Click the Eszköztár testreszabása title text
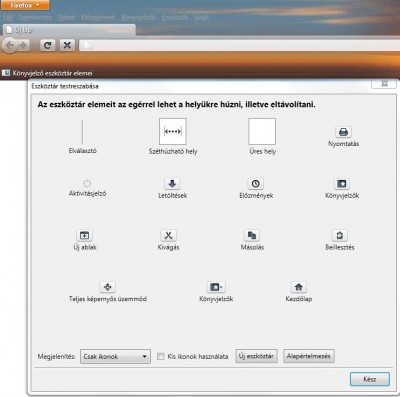 (x=65, y=86)
